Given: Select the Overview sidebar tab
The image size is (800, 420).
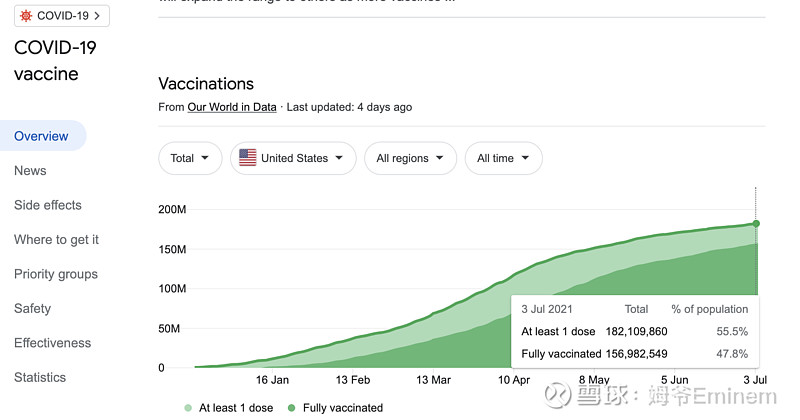Looking at the screenshot, I should 41,136.
